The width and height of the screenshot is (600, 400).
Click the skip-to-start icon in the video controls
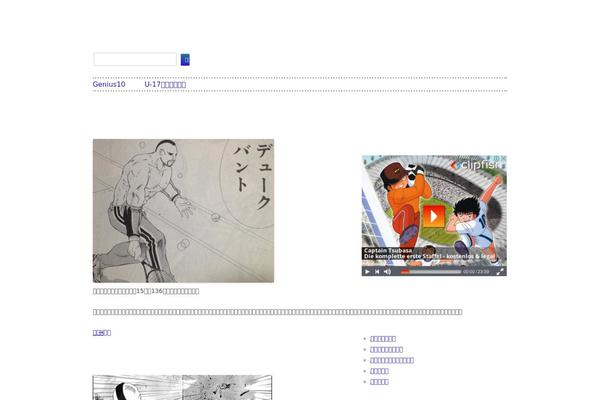click(377, 271)
